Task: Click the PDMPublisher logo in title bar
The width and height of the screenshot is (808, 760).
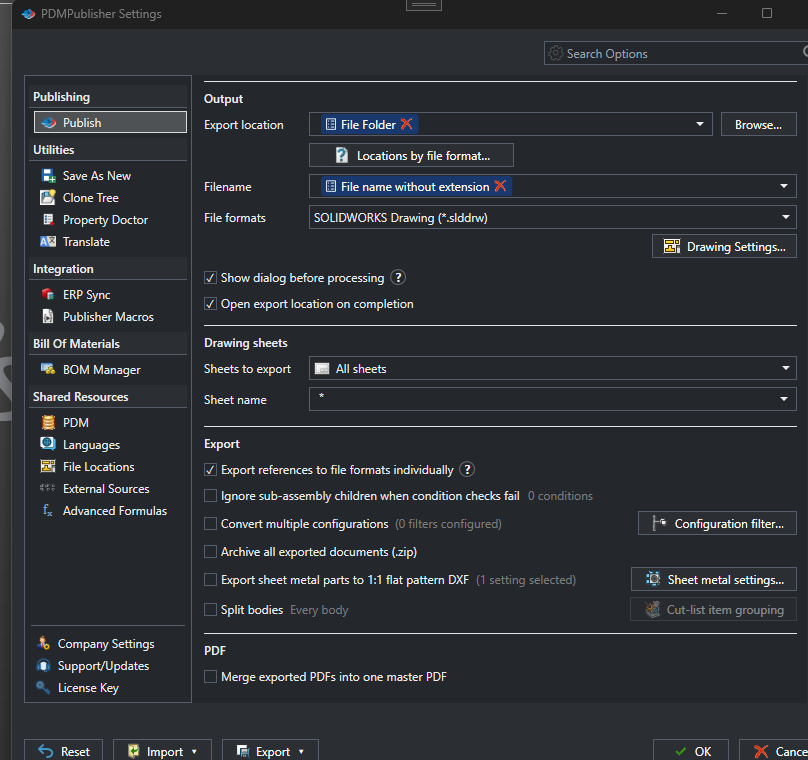Action: [x=29, y=14]
